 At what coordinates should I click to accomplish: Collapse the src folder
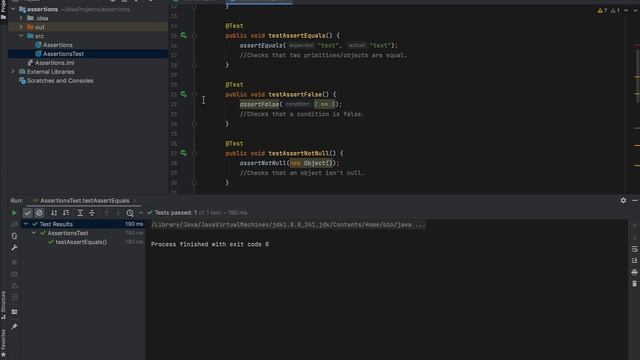pos(21,36)
